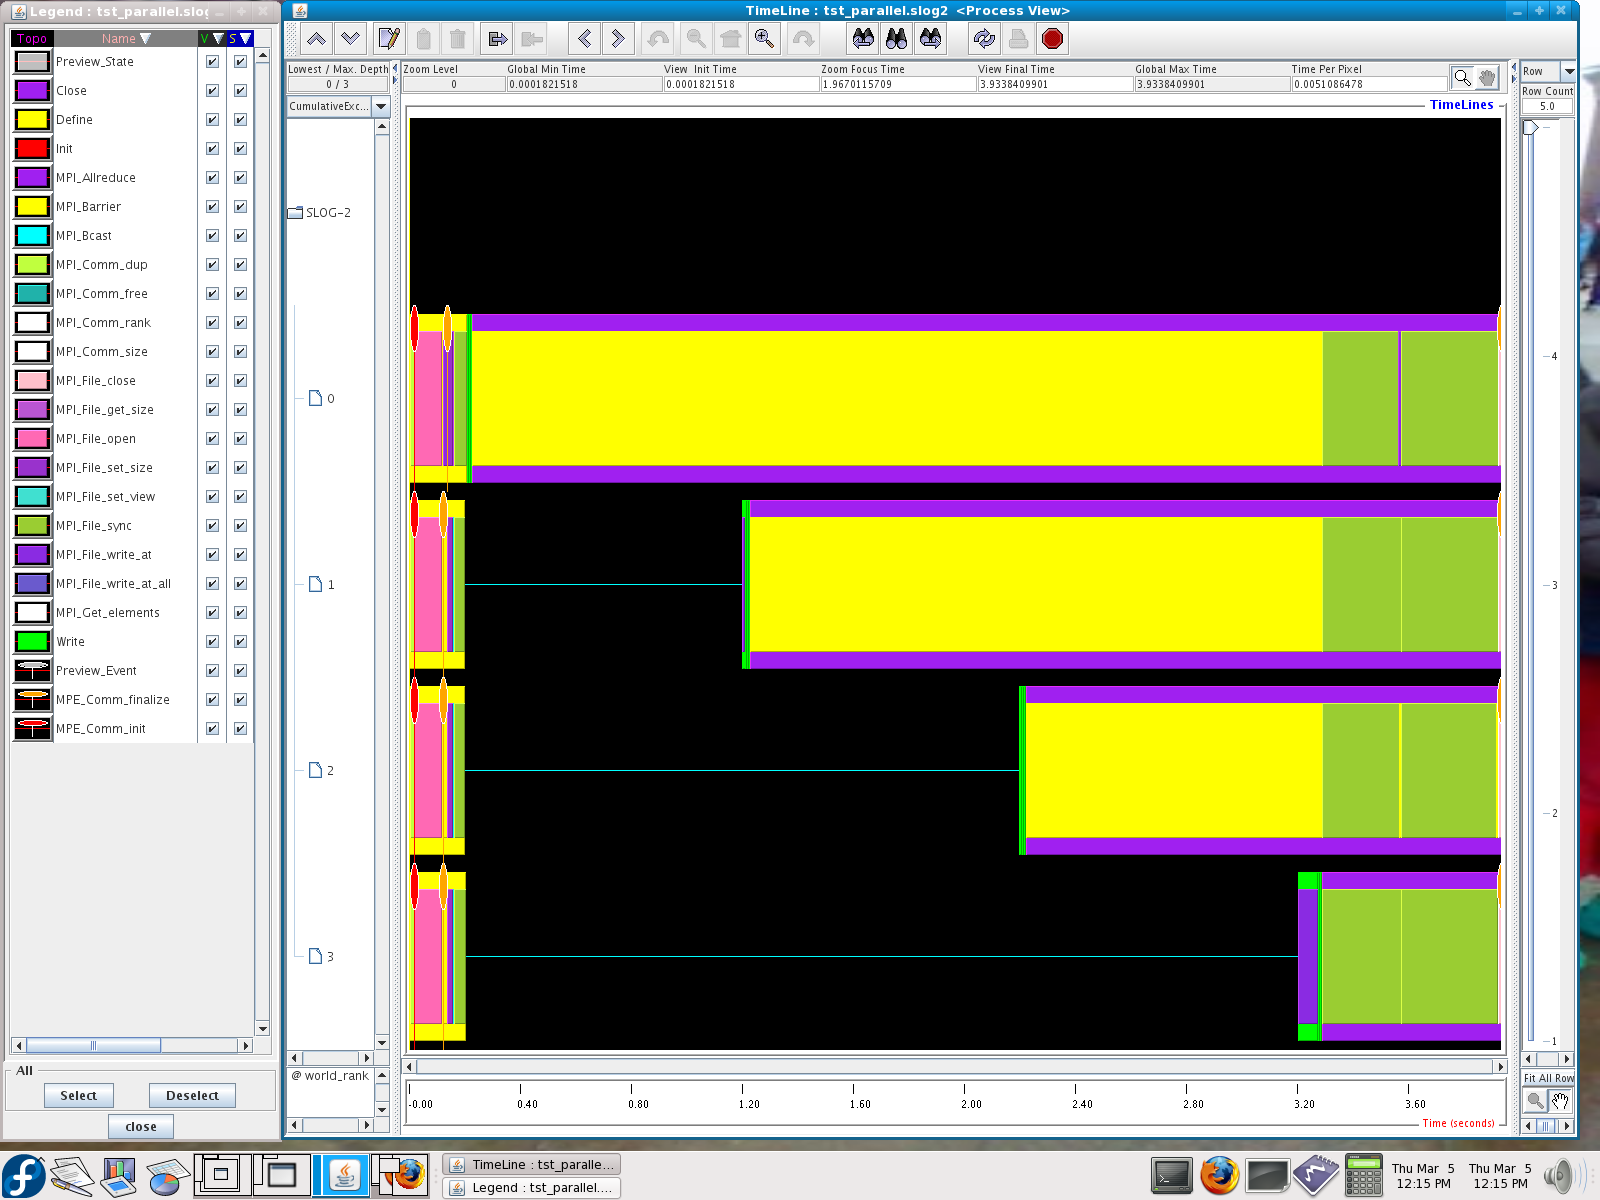Viewport: 1600px width, 1200px height.
Task: Click the refresh arrows toolbar icon
Action: [984, 39]
